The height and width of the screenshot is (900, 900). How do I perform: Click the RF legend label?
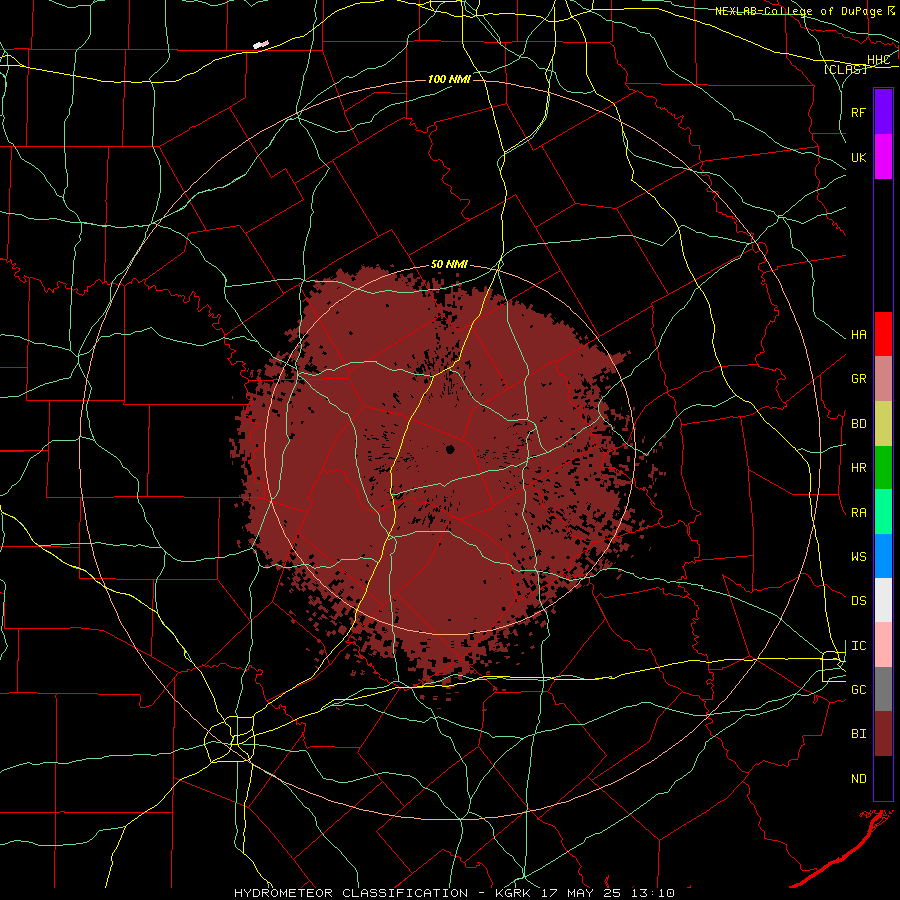[858, 112]
